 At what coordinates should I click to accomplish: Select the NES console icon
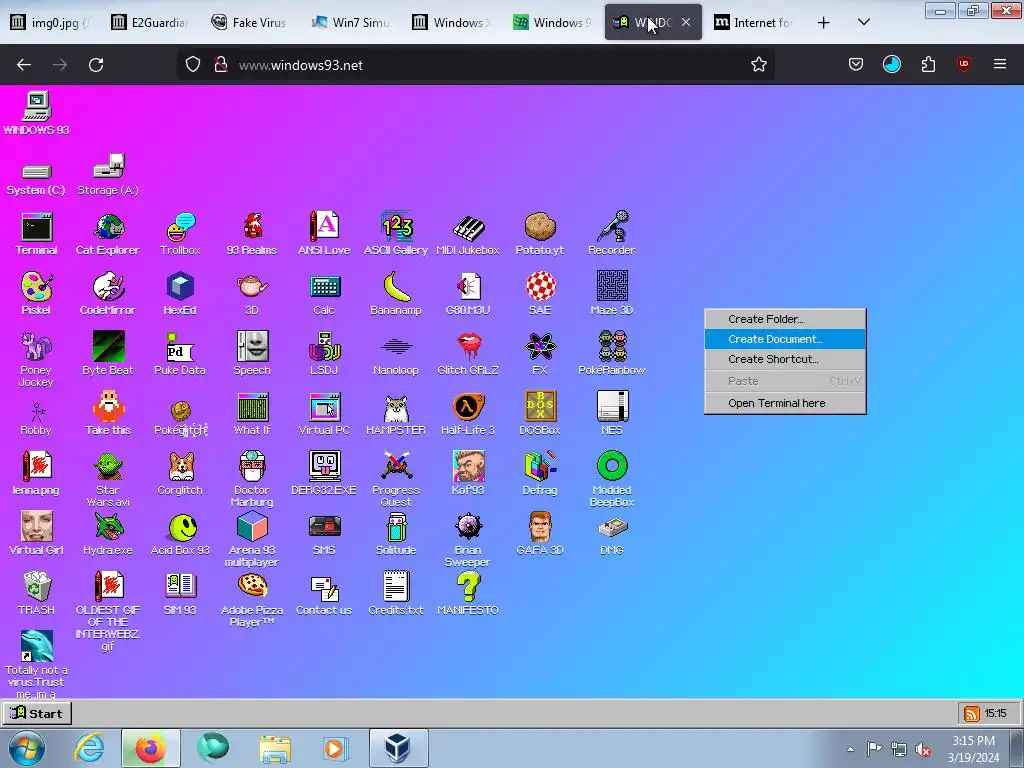(x=612, y=413)
